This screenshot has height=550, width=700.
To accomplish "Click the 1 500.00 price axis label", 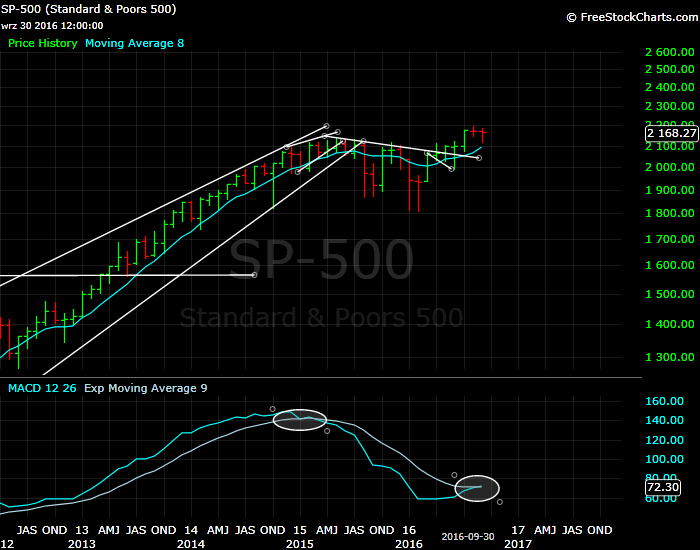I will 670,294.
